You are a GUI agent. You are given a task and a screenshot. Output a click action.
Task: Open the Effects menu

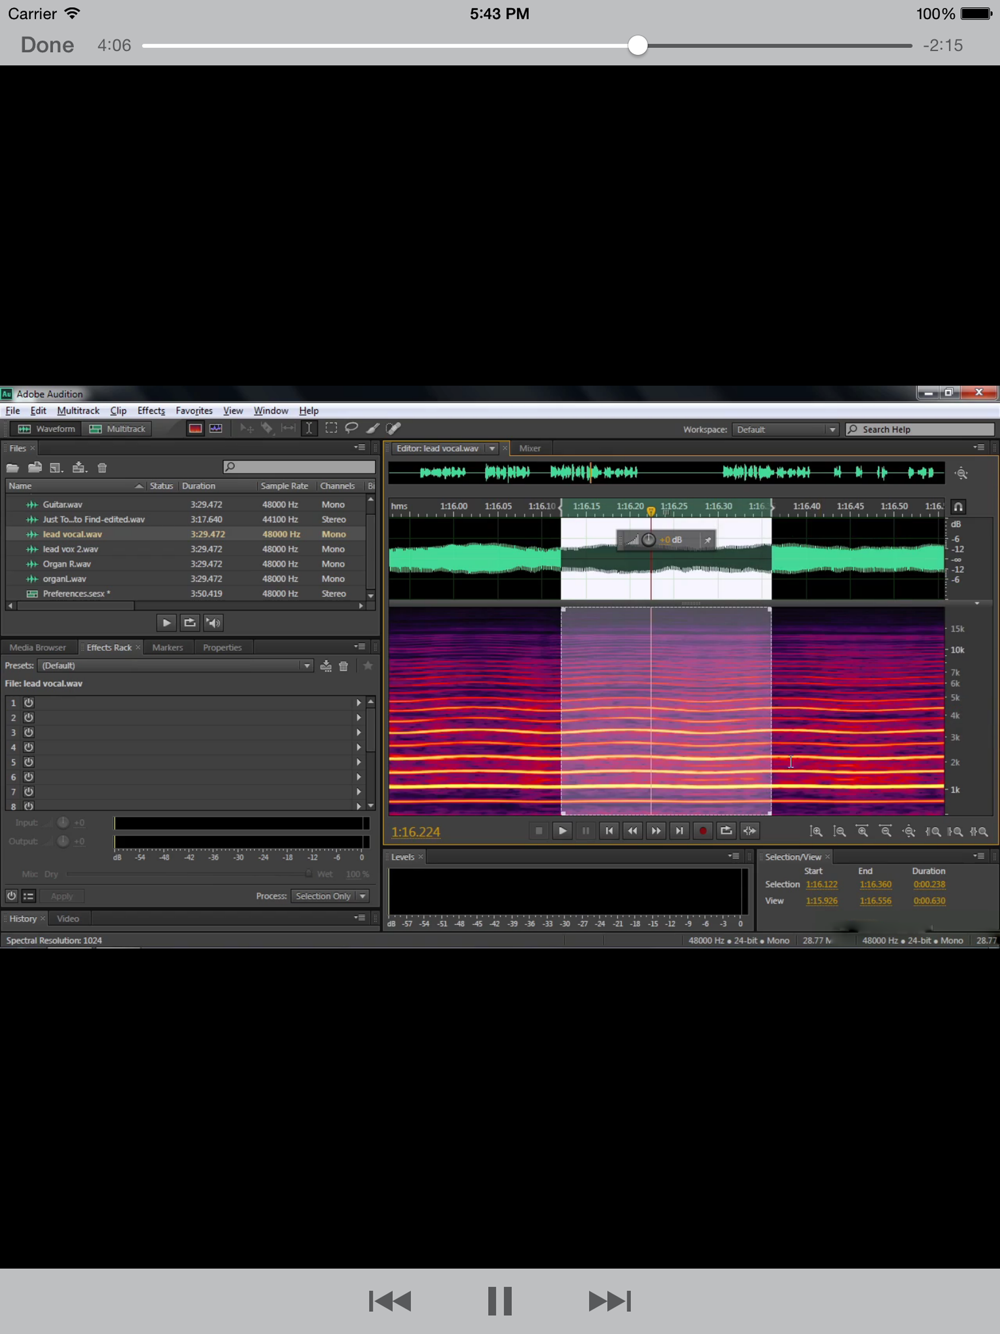pyautogui.click(x=151, y=411)
